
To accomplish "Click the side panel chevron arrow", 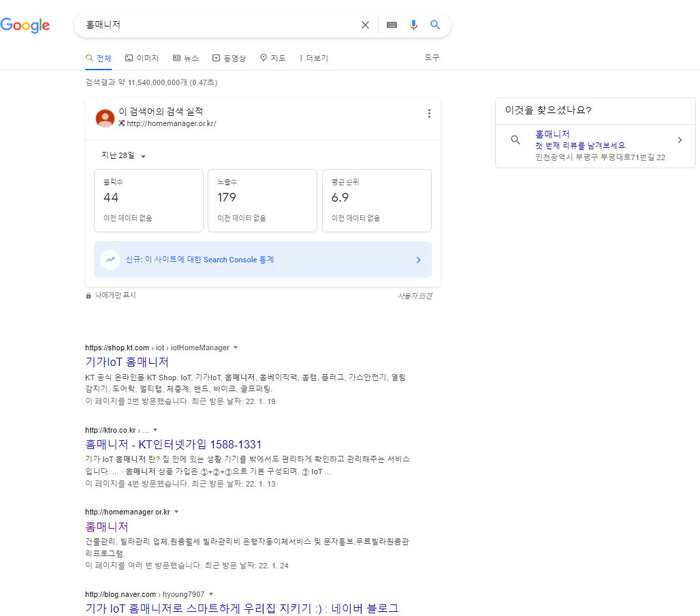I will [679, 140].
